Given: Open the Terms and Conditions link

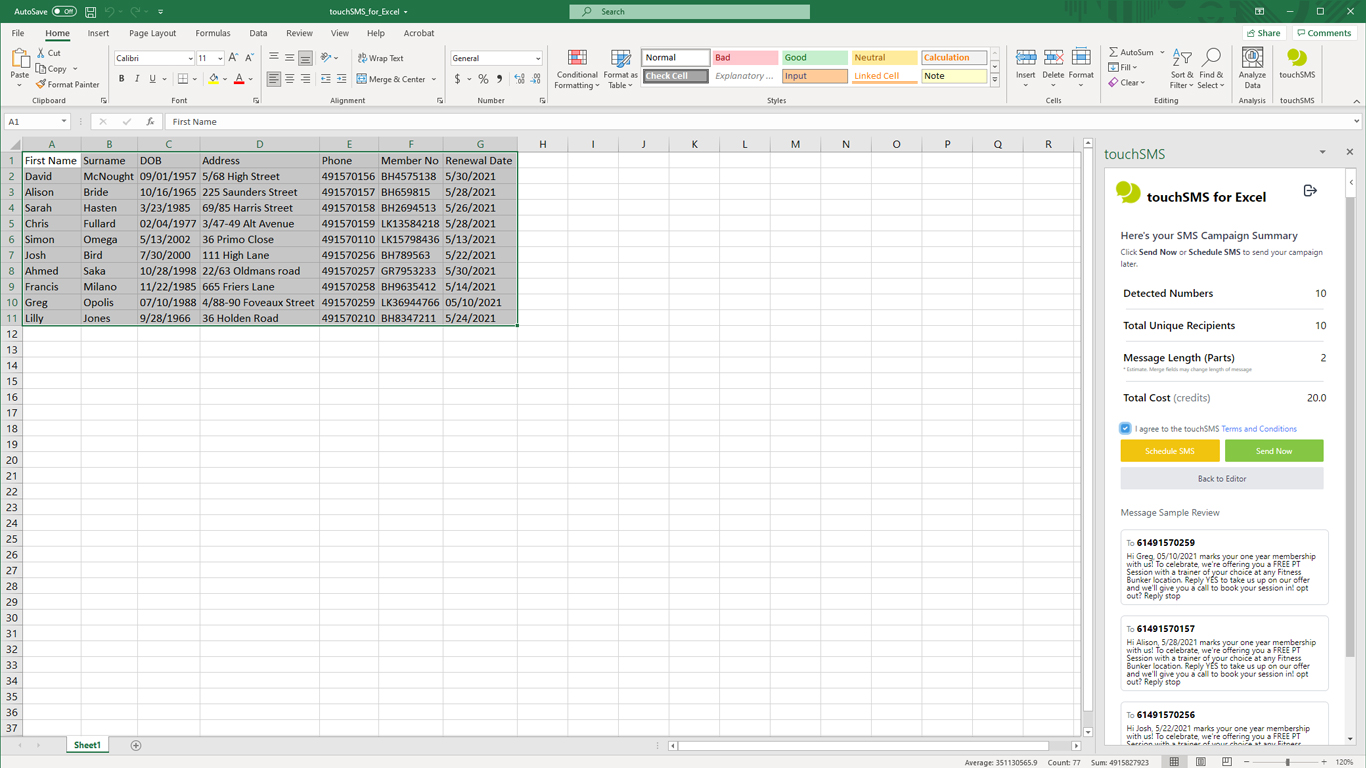Looking at the screenshot, I should point(1259,429).
